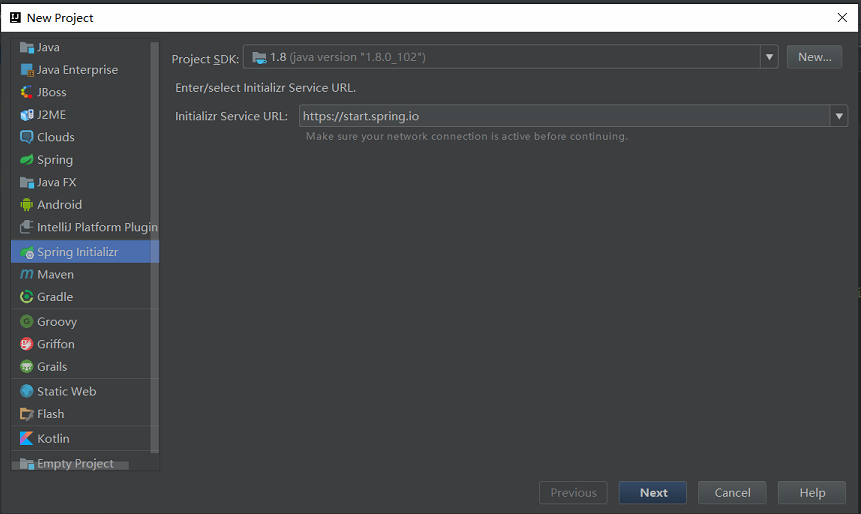Close the New Project window
Viewport: 861px width, 514px height.
click(842, 18)
